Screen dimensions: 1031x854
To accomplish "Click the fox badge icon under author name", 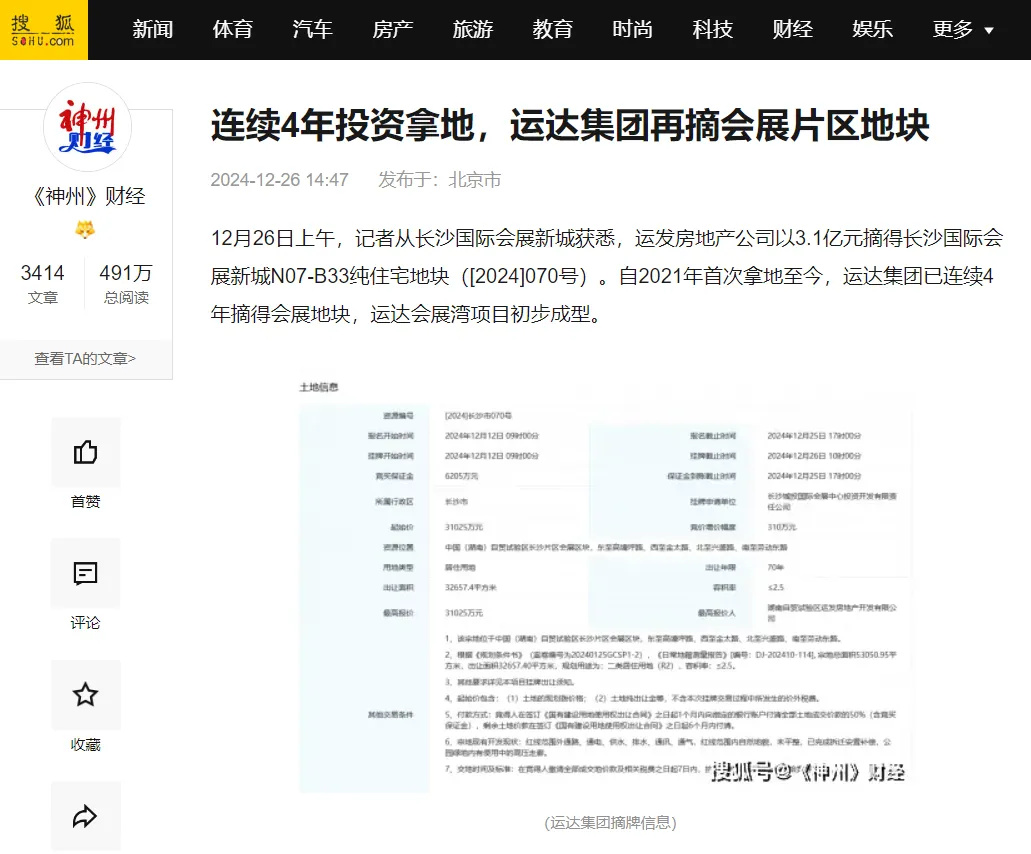I will click(85, 229).
